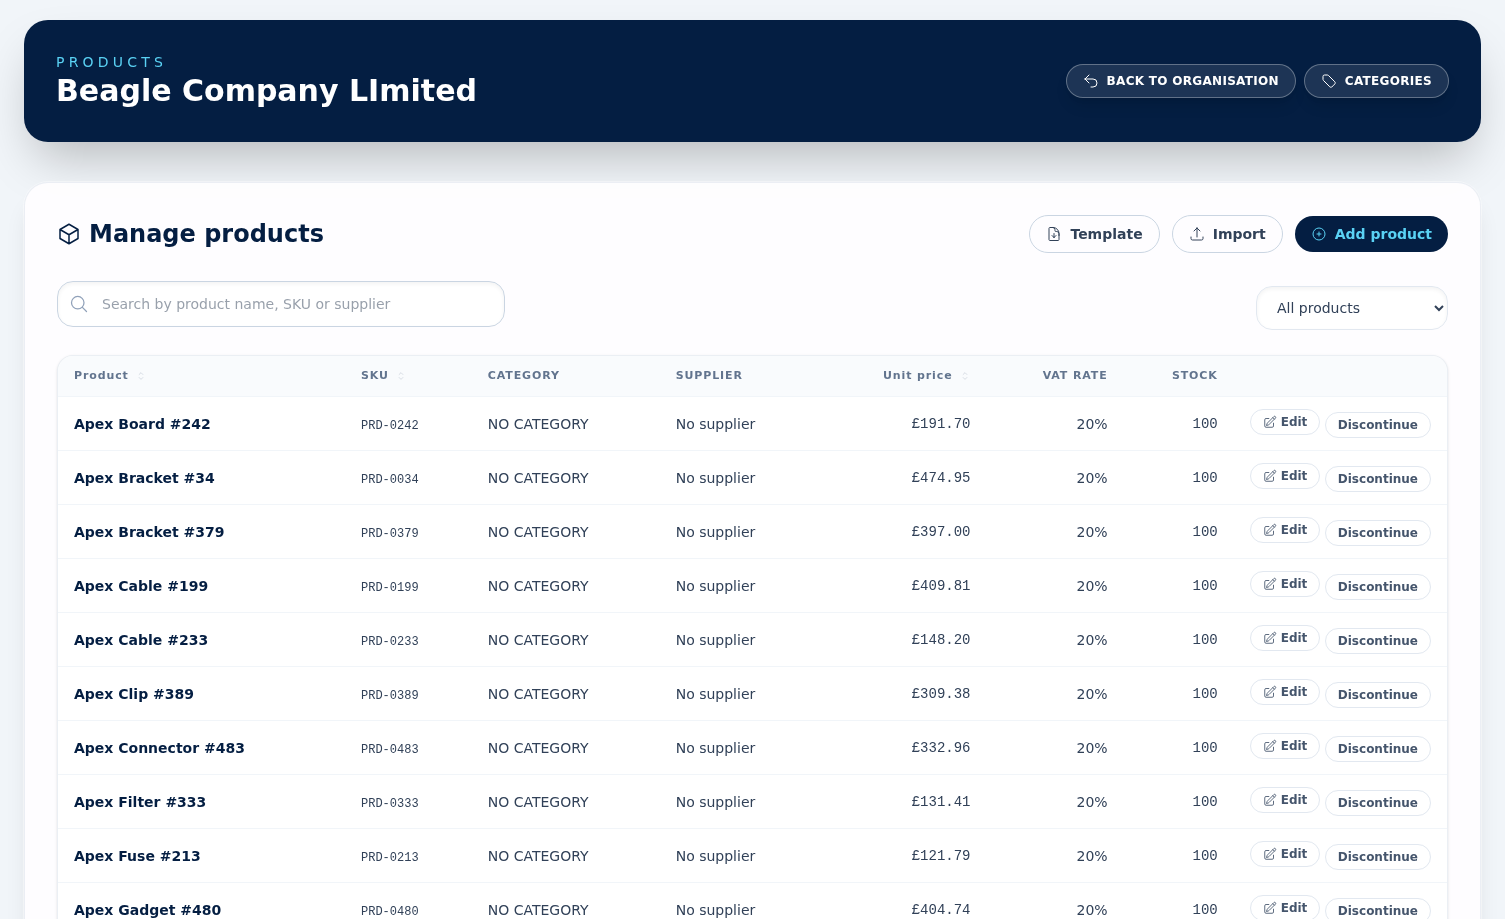
Task: Click the unit price £397.00
Action: point(941,532)
